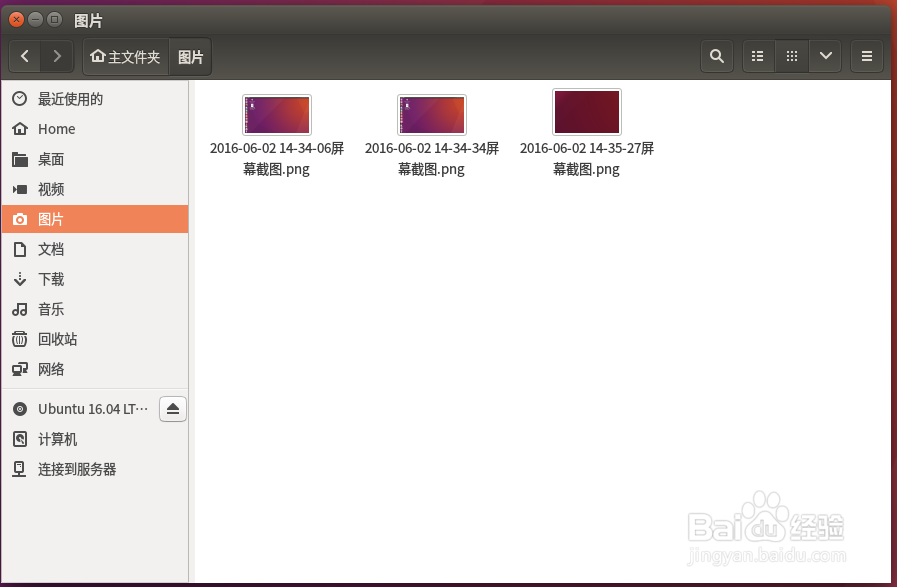Switch to grid view mode
897x587 pixels.
[791, 56]
